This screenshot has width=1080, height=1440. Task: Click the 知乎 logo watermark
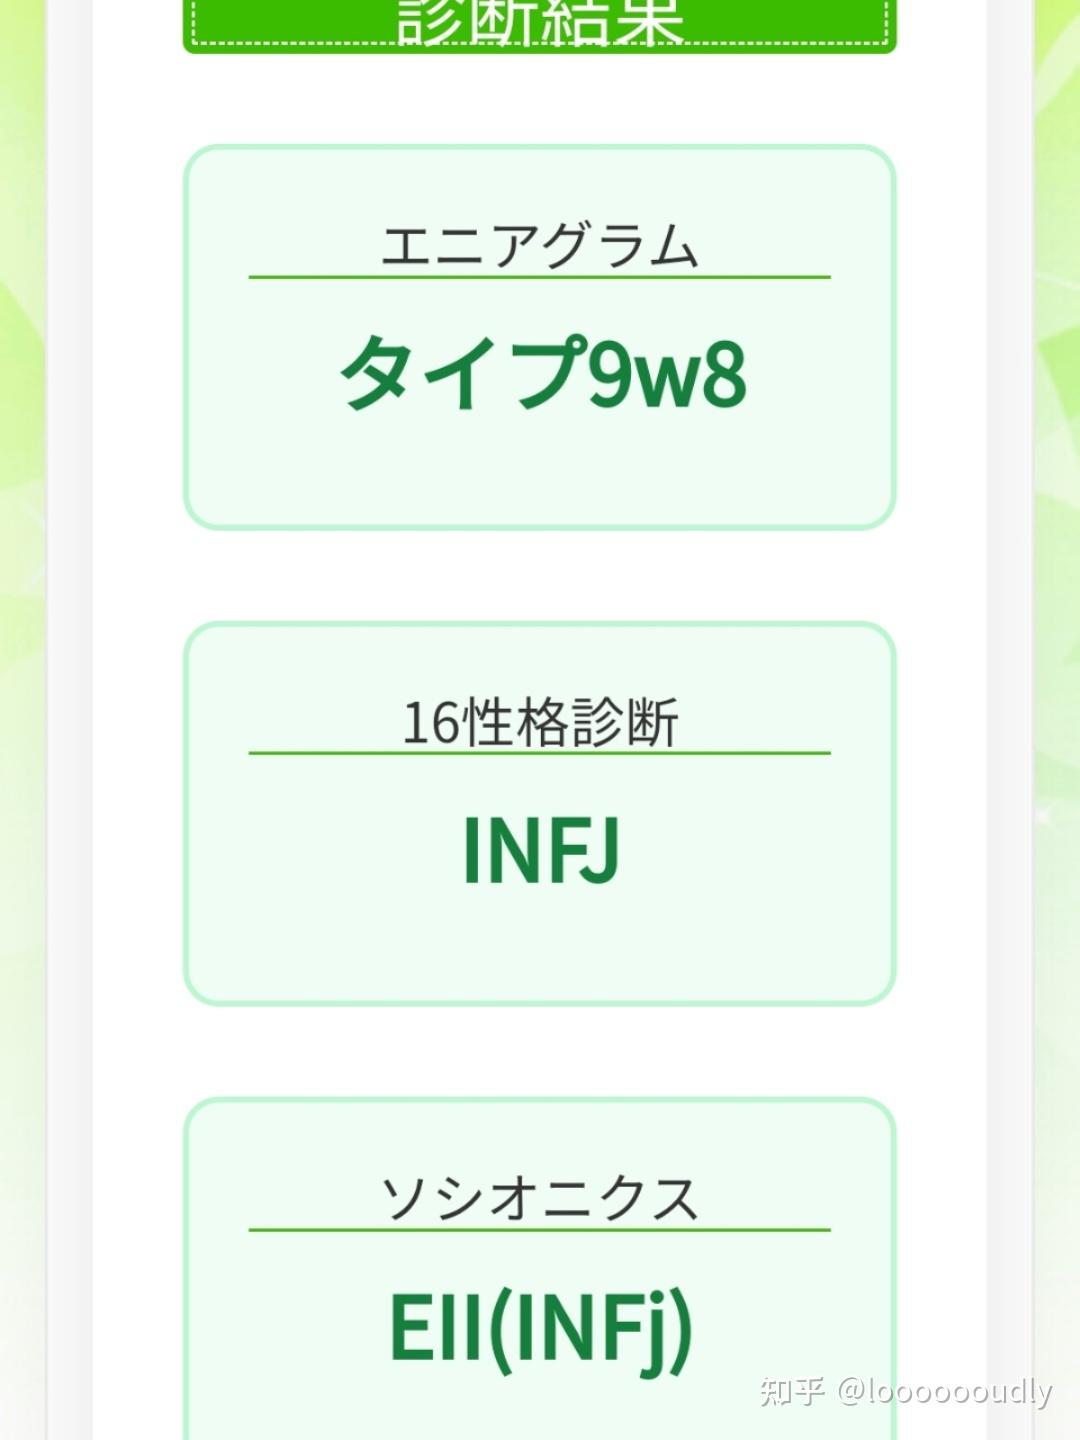(x=791, y=1391)
